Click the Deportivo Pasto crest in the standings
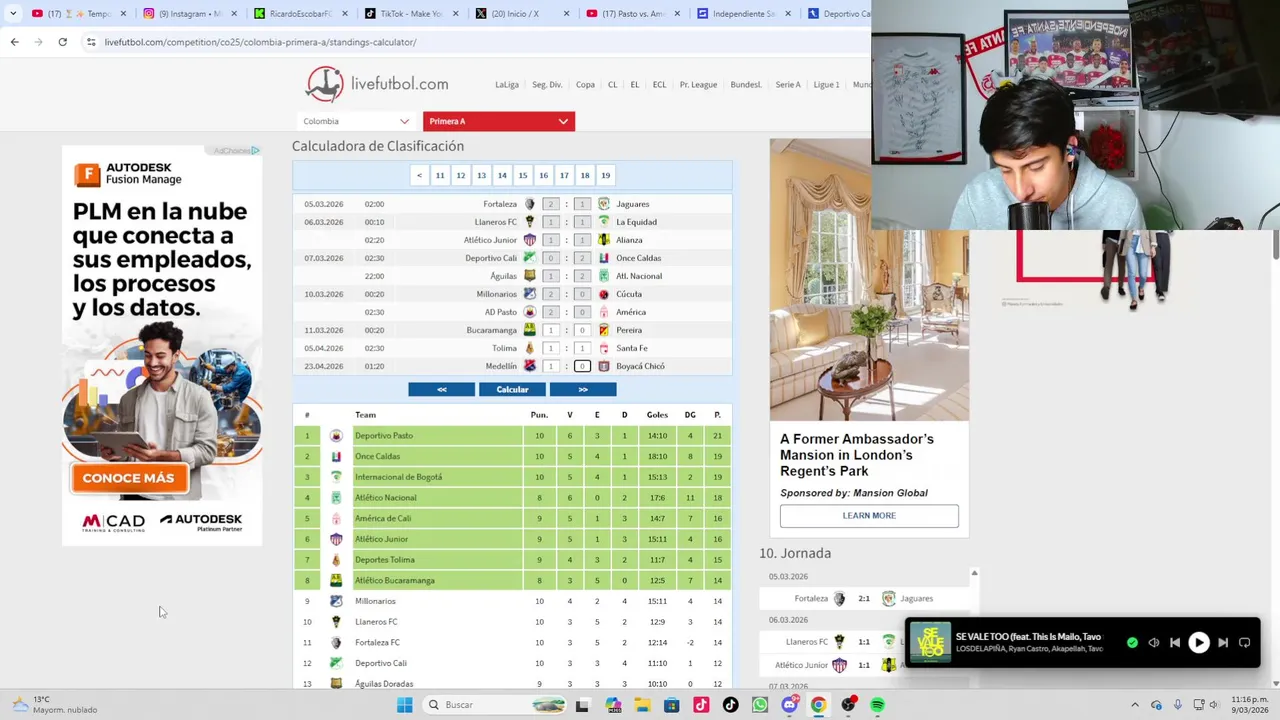The width and height of the screenshot is (1280, 720). [336, 436]
